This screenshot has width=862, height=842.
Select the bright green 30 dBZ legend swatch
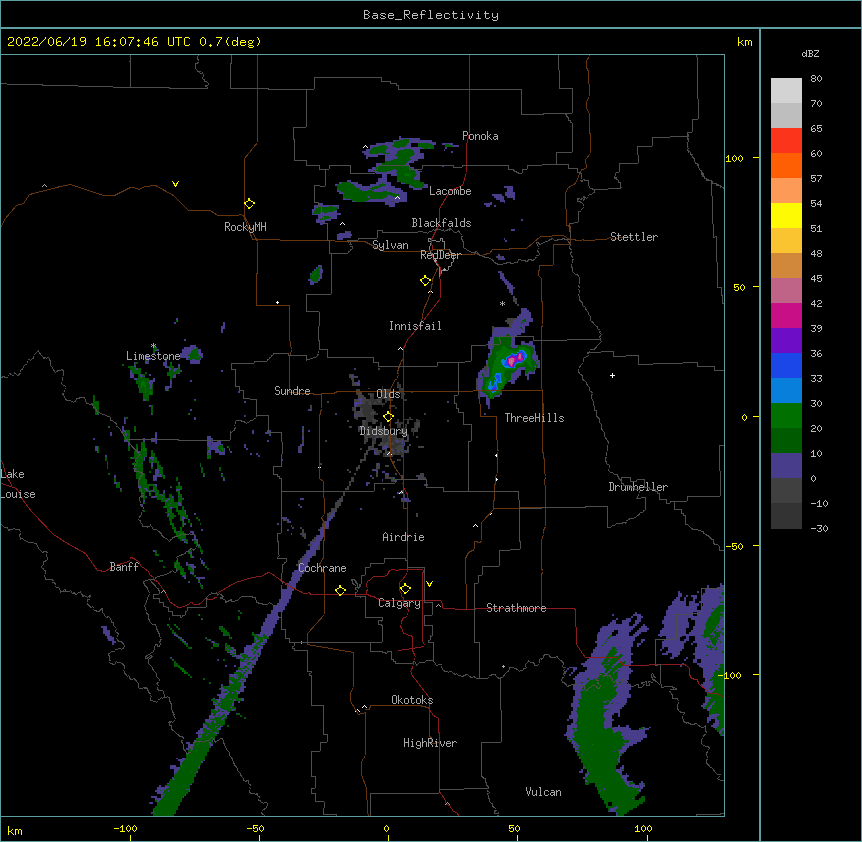coord(786,416)
